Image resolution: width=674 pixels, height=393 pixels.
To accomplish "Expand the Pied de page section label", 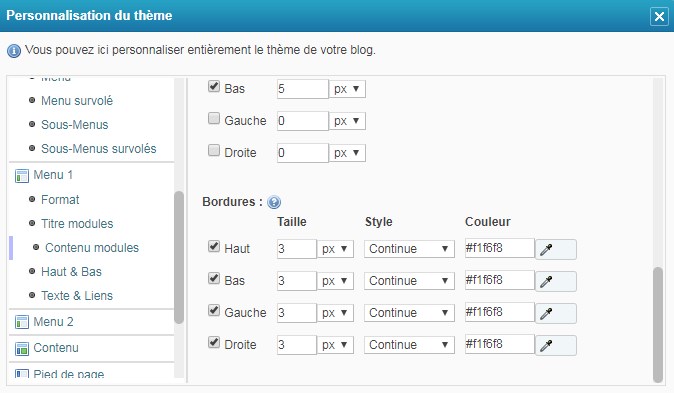I will (69, 374).
